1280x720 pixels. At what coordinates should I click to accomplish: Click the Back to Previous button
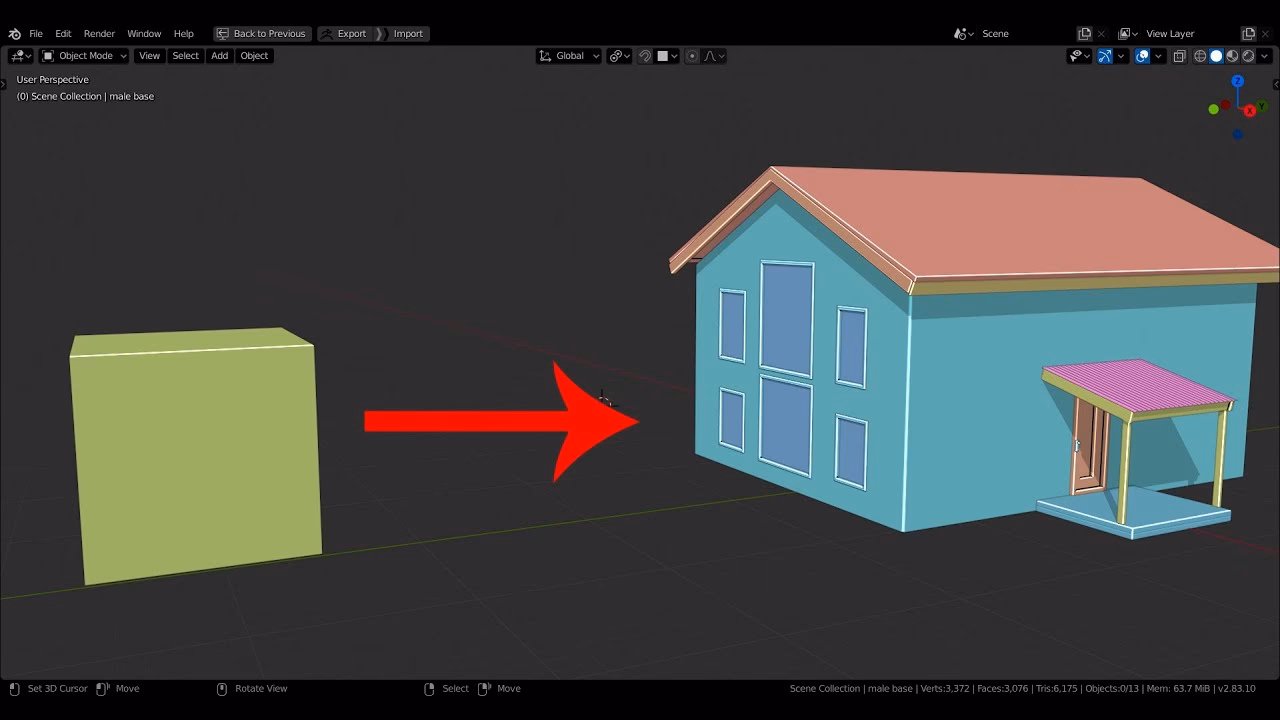click(262, 34)
